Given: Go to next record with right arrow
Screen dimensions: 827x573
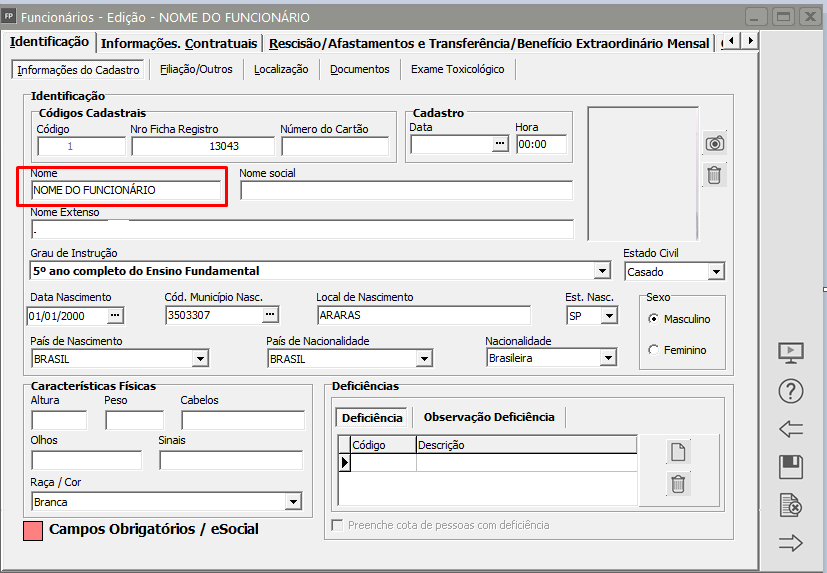Looking at the screenshot, I should pos(791,543).
